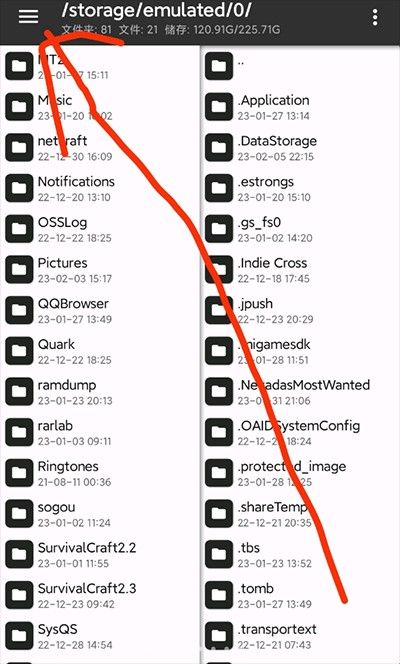Go up via the '..' parent folder

300,66
